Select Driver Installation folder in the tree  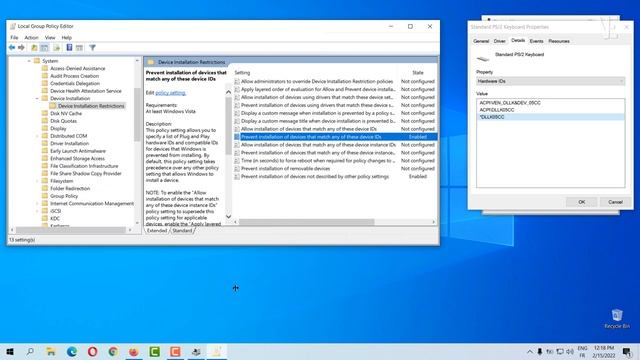[69, 144]
